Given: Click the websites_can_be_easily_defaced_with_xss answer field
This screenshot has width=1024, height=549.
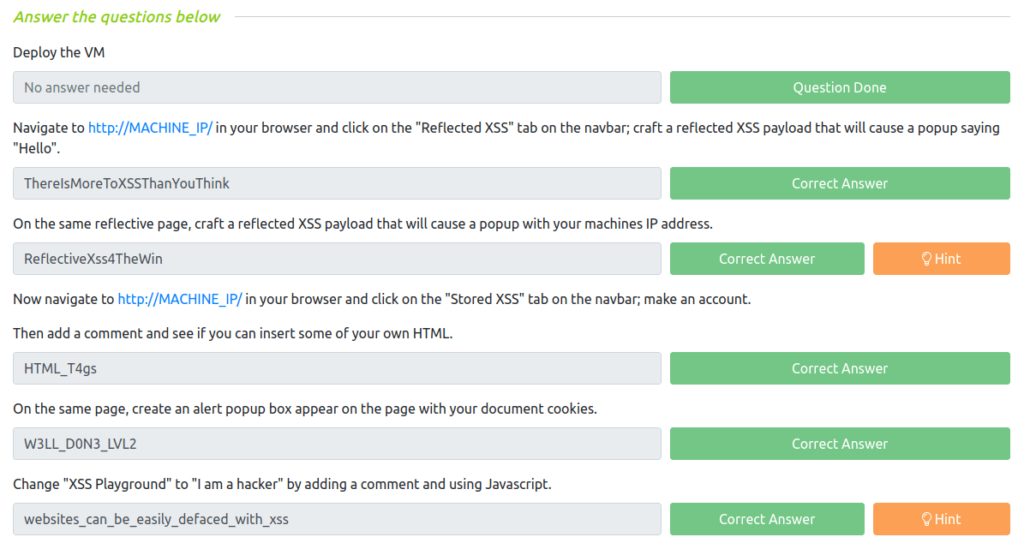Looking at the screenshot, I should point(337,519).
